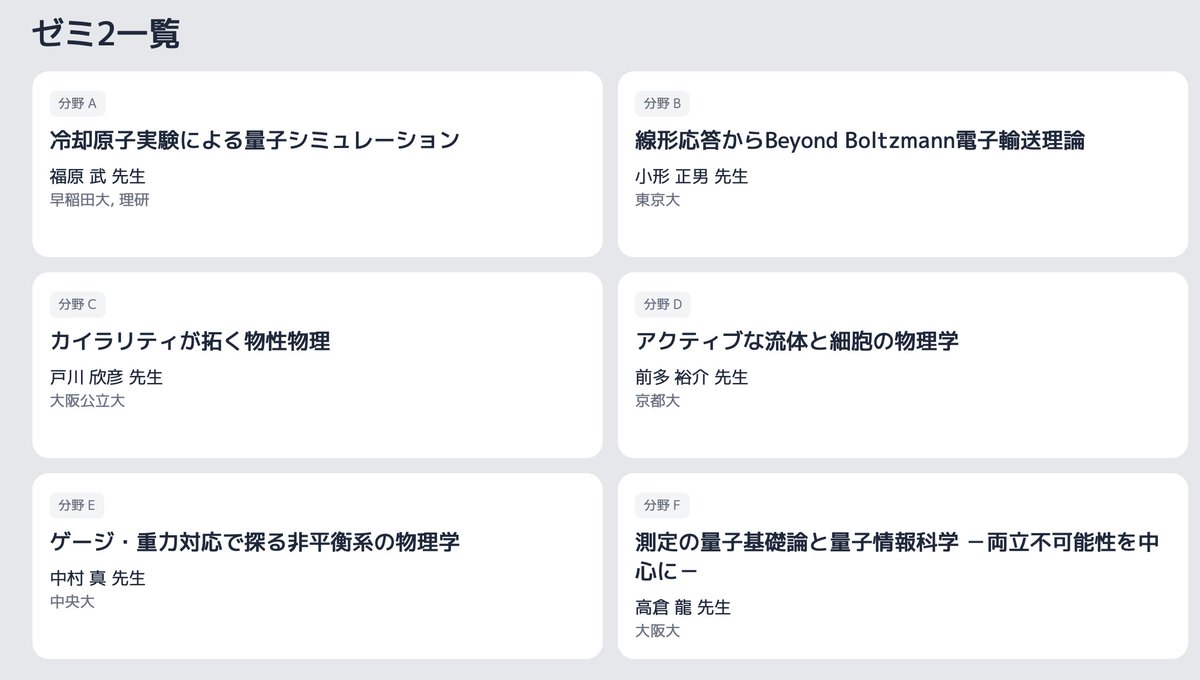Viewport: 1200px width, 680px height.
Task: Select the lecturer name 戸川 欣彦 先生
Action: click(106, 378)
